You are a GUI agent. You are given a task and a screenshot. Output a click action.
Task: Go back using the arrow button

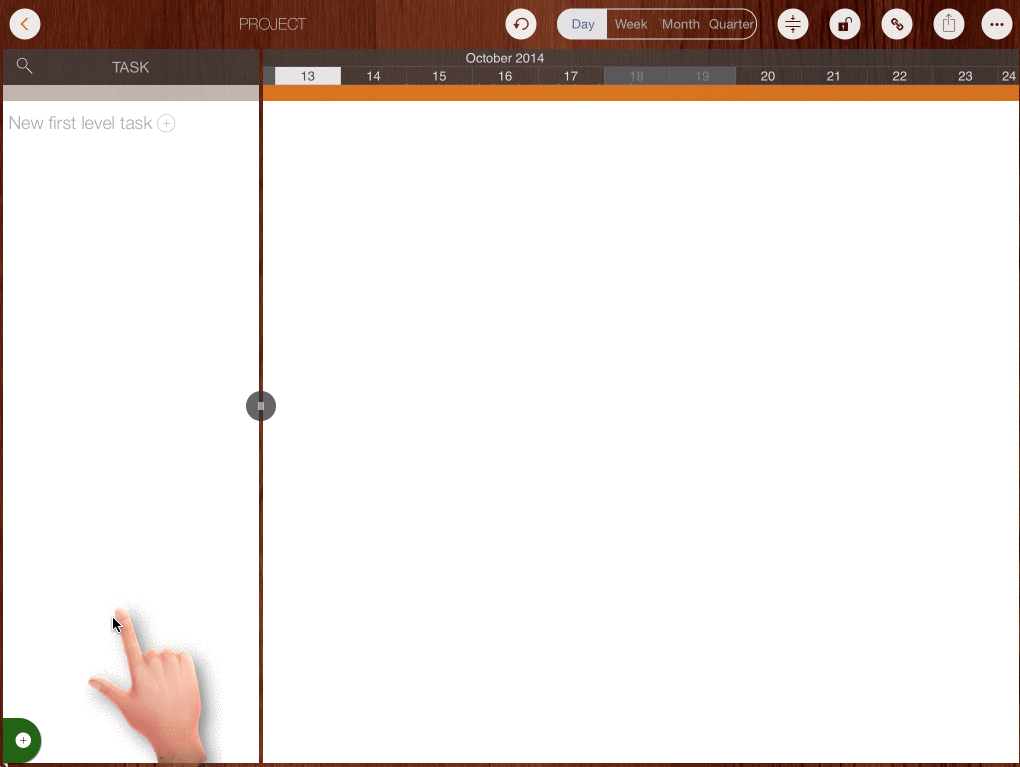(25, 24)
